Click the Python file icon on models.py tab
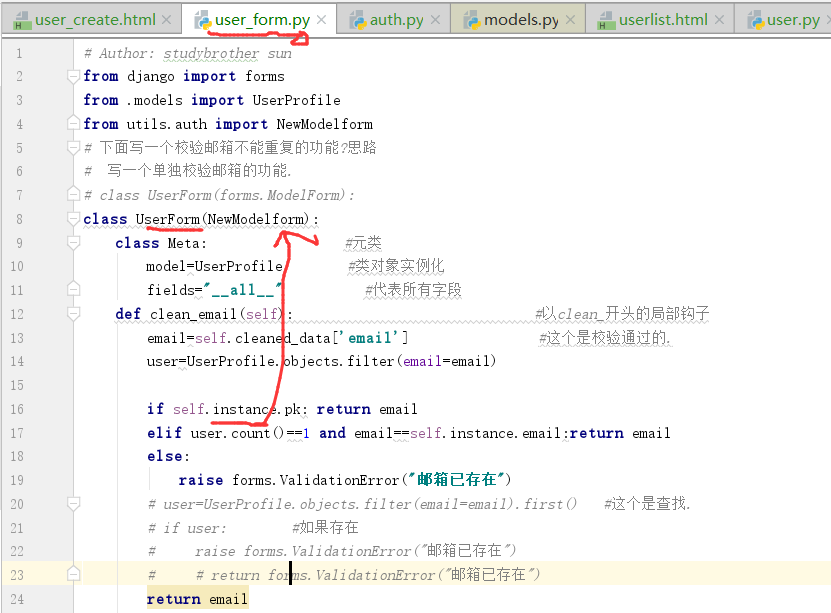This screenshot has width=831, height=613. click(472, 21)
